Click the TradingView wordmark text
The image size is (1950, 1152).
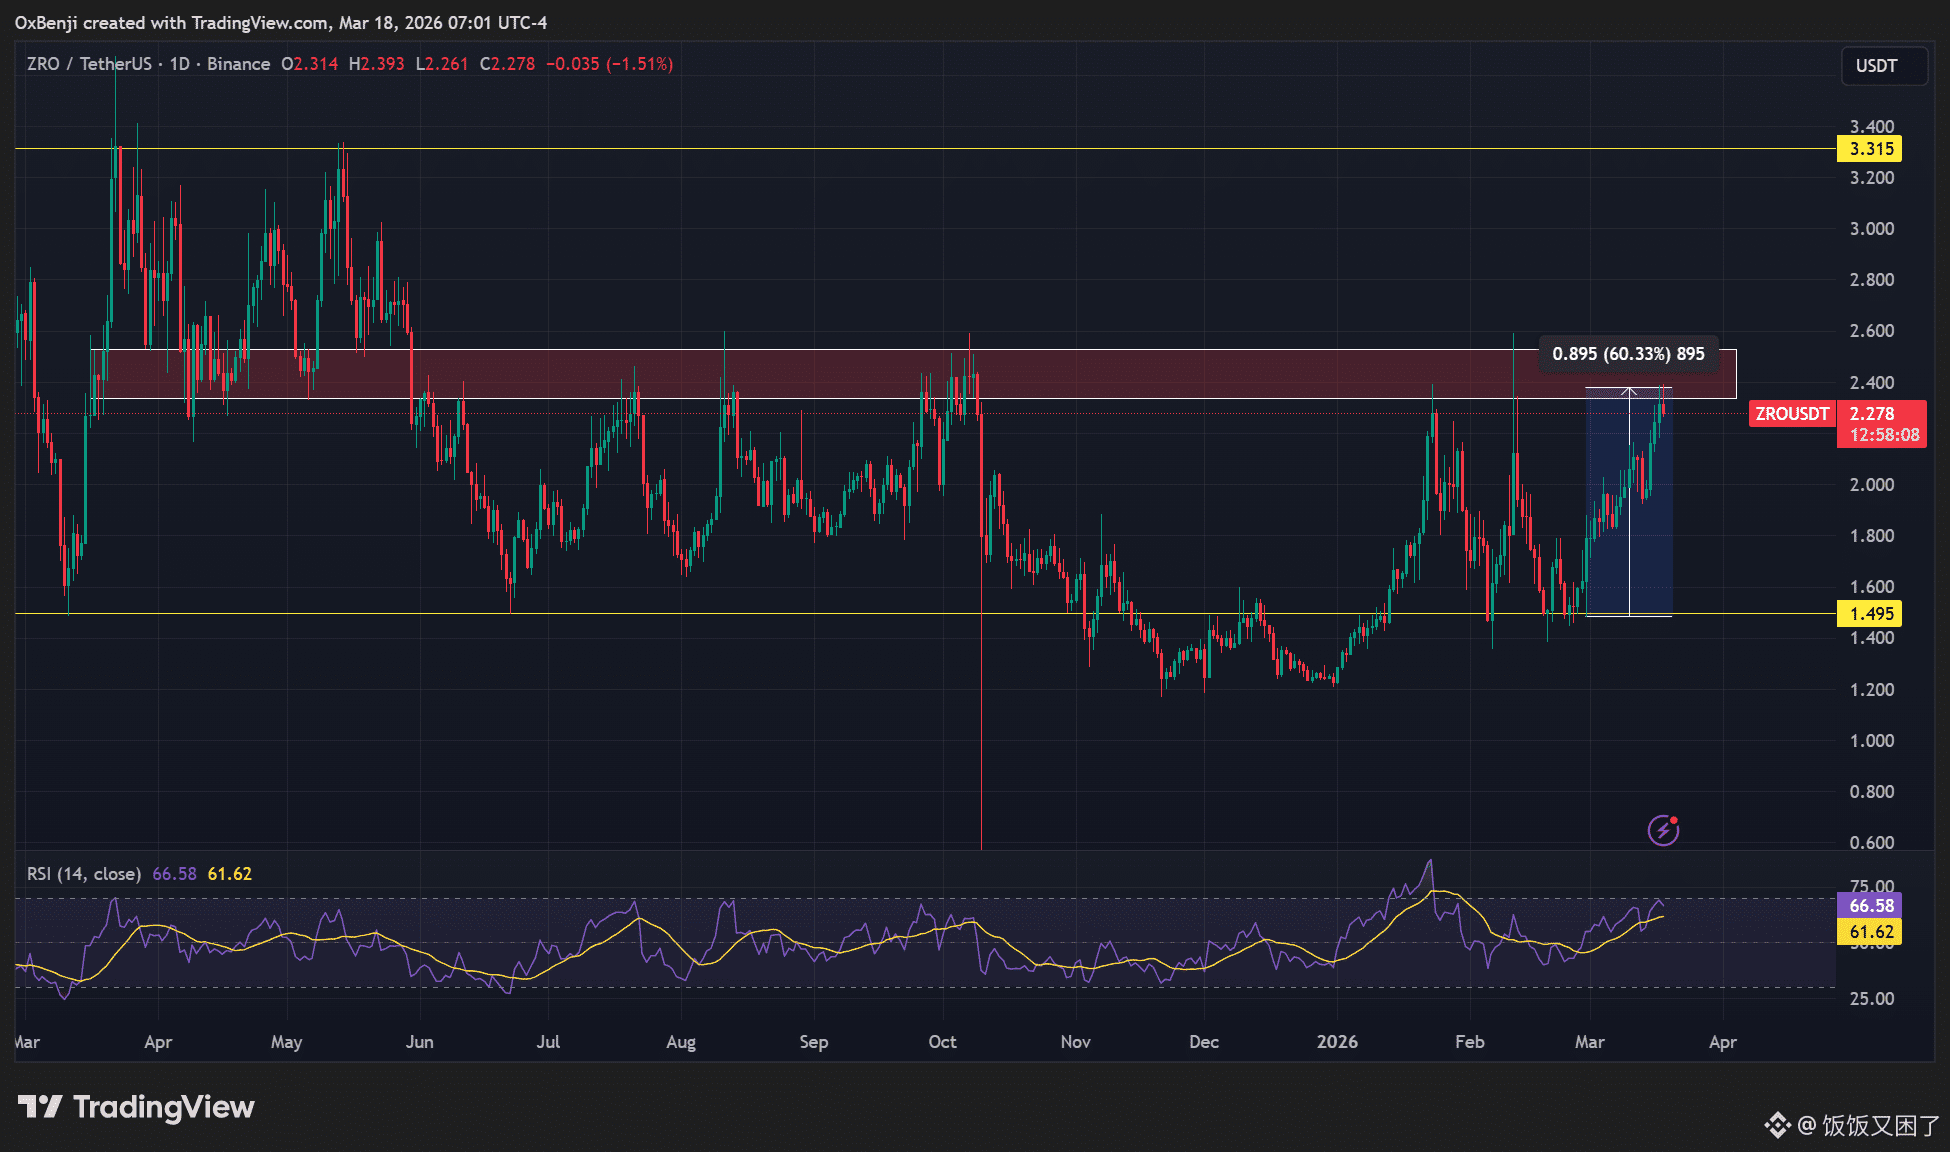coord(164,1107)
